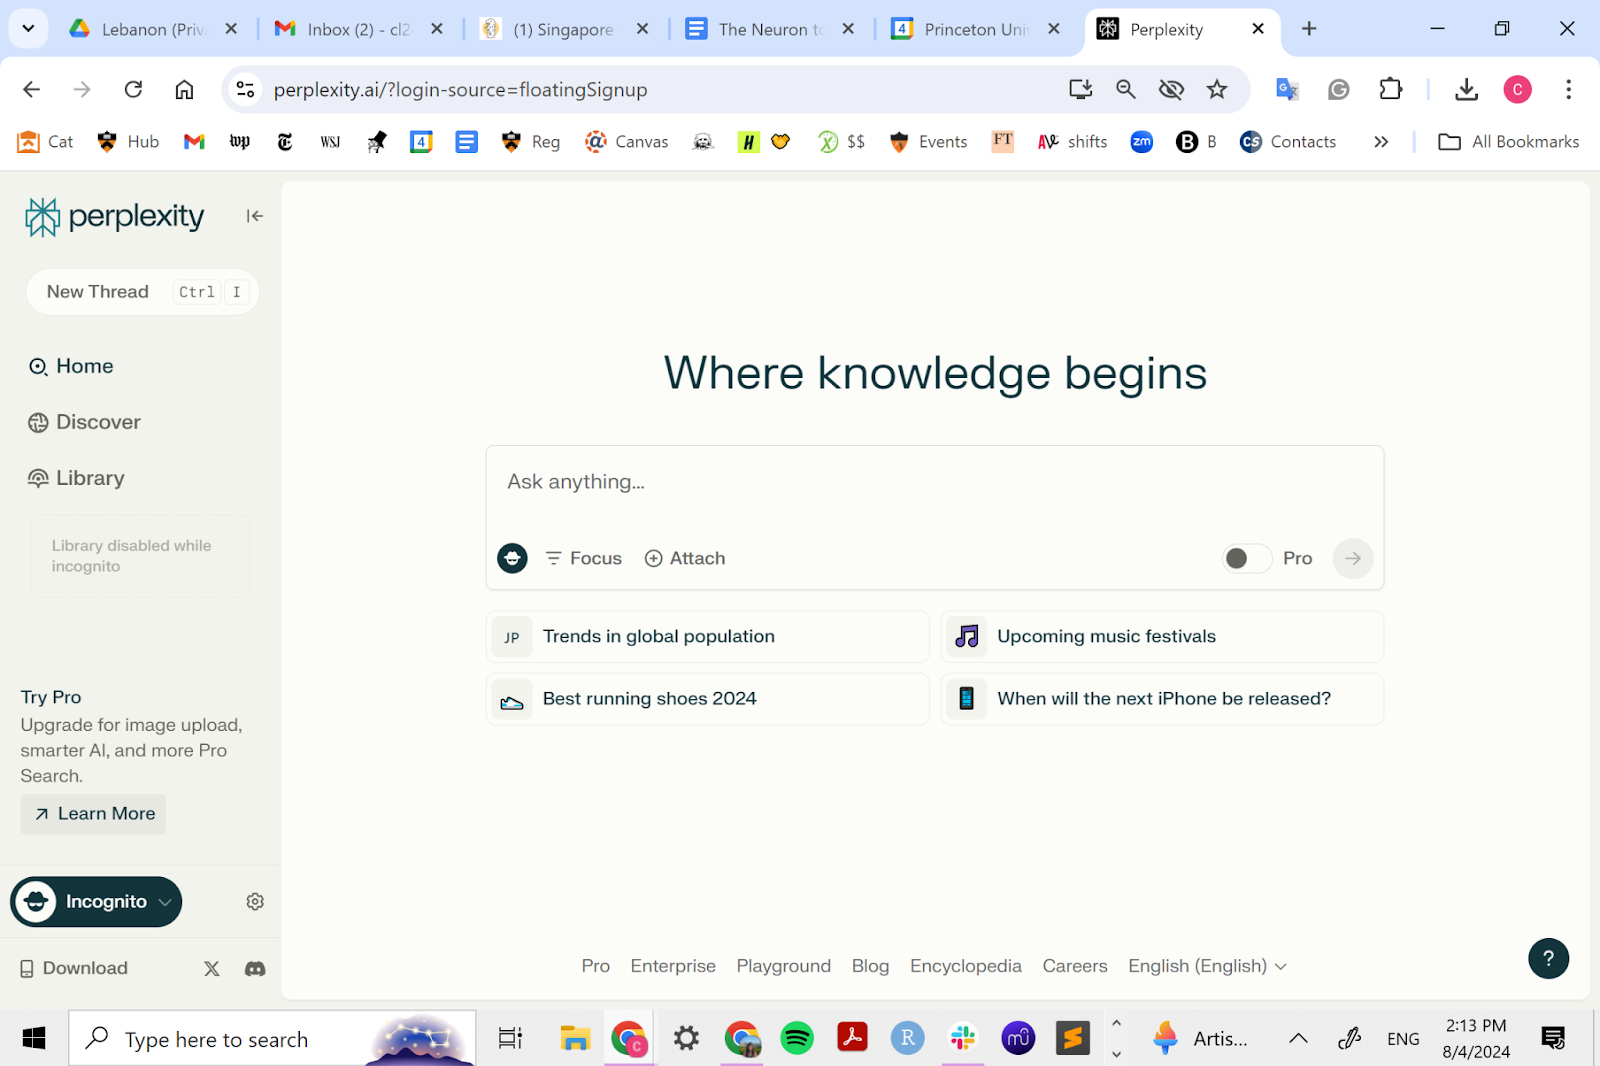
Task: Open the All Bookmarks folder
Action: [1508, 142]
